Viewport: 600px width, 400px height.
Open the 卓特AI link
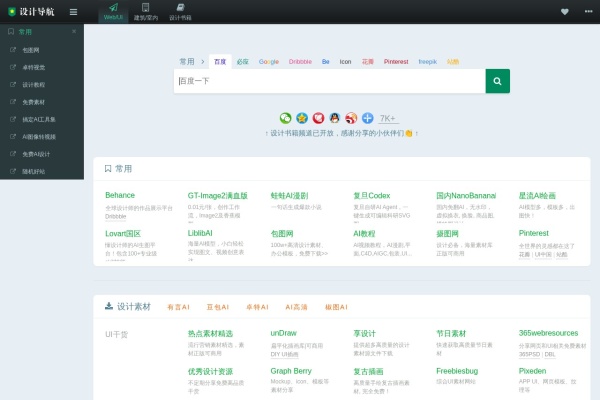[257, 307]
